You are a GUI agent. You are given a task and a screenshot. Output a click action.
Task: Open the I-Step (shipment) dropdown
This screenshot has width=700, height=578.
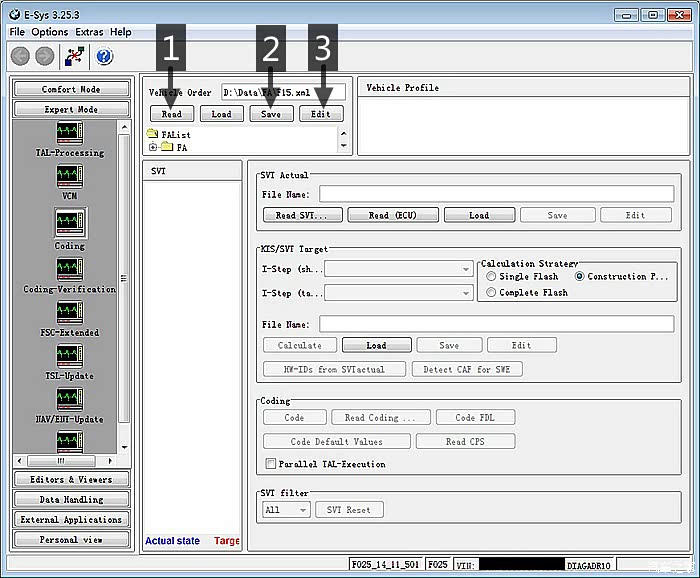point(466,269)
